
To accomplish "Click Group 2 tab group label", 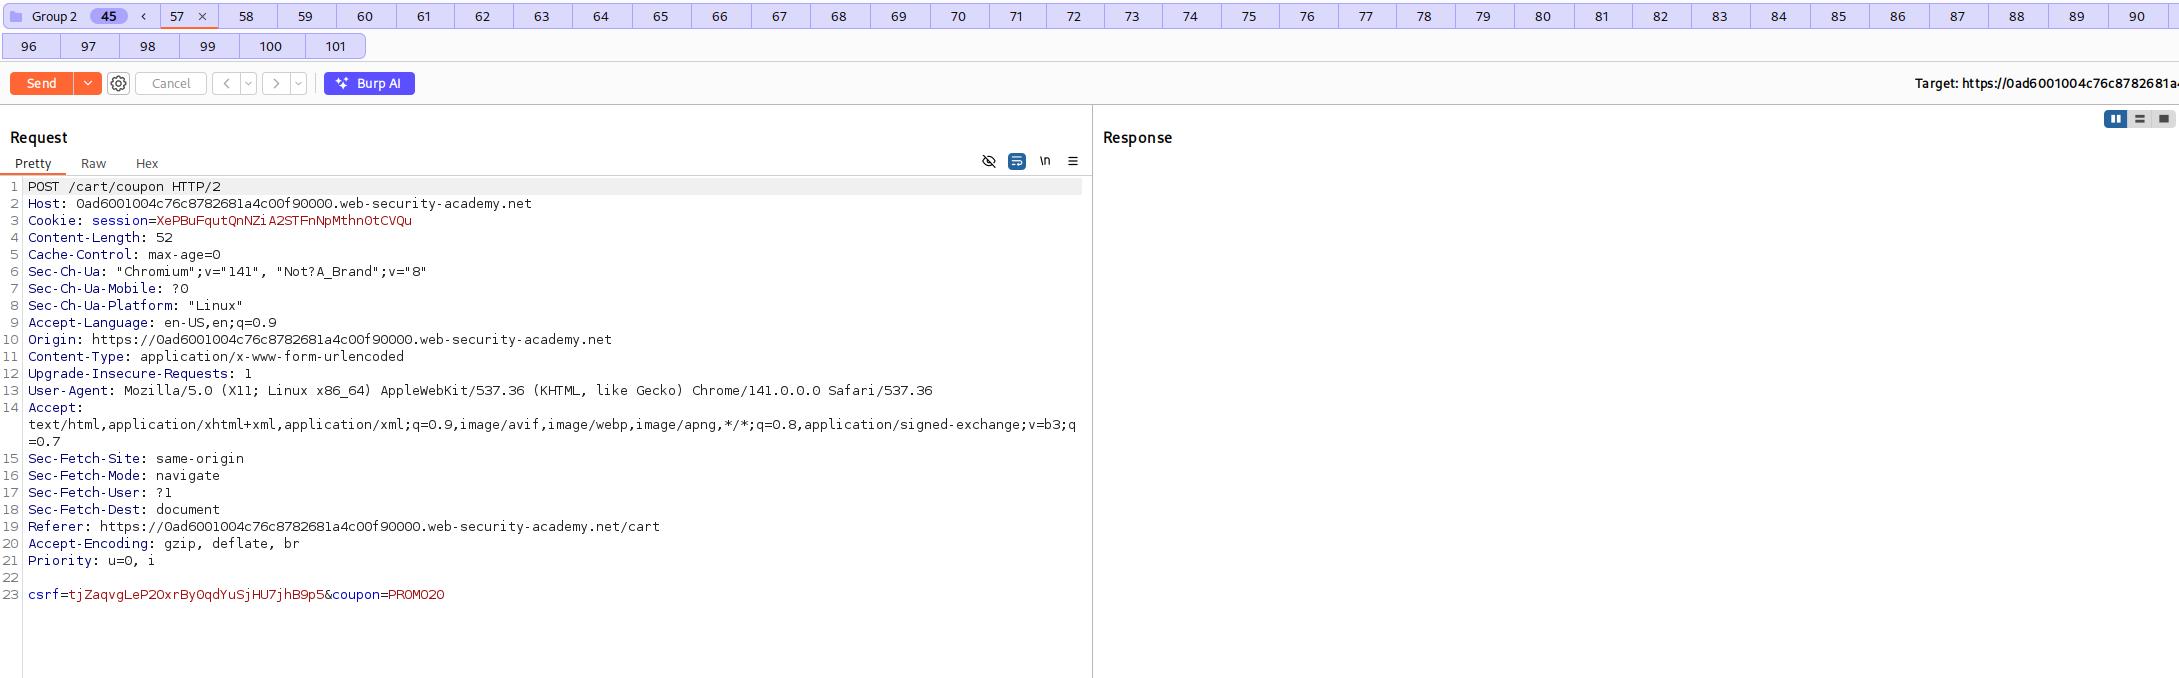I will [x=55, y=17].
